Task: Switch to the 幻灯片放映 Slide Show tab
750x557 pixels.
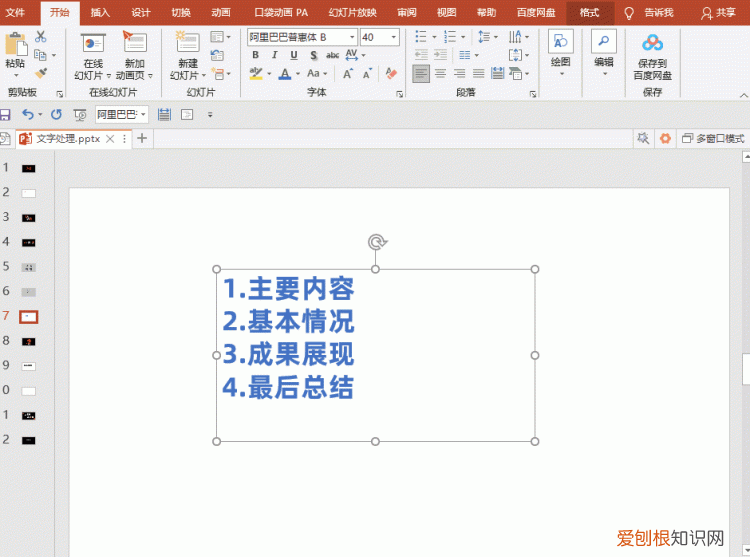Action: point(353,12)
